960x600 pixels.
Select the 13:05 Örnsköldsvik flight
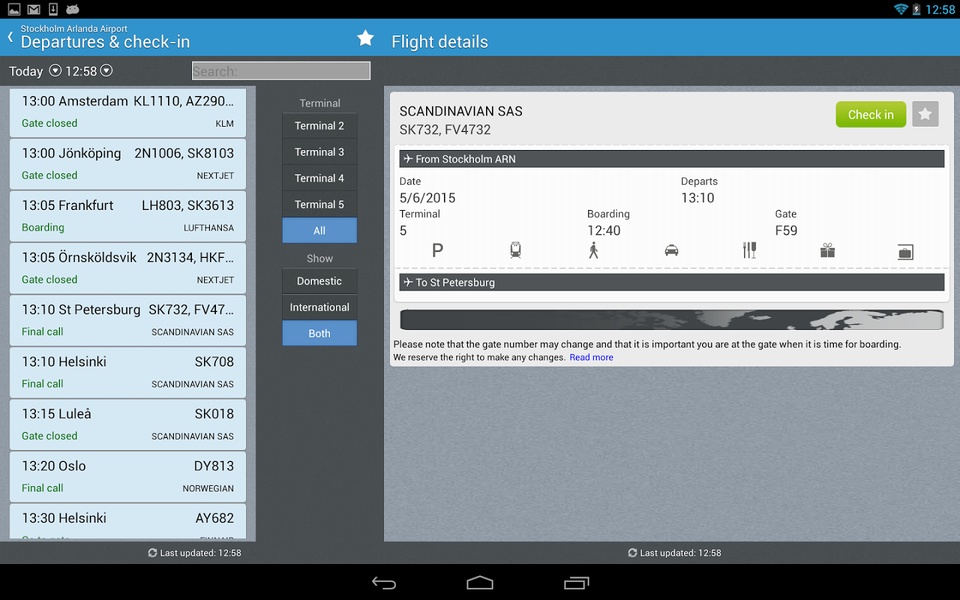(x=128, y=268)
